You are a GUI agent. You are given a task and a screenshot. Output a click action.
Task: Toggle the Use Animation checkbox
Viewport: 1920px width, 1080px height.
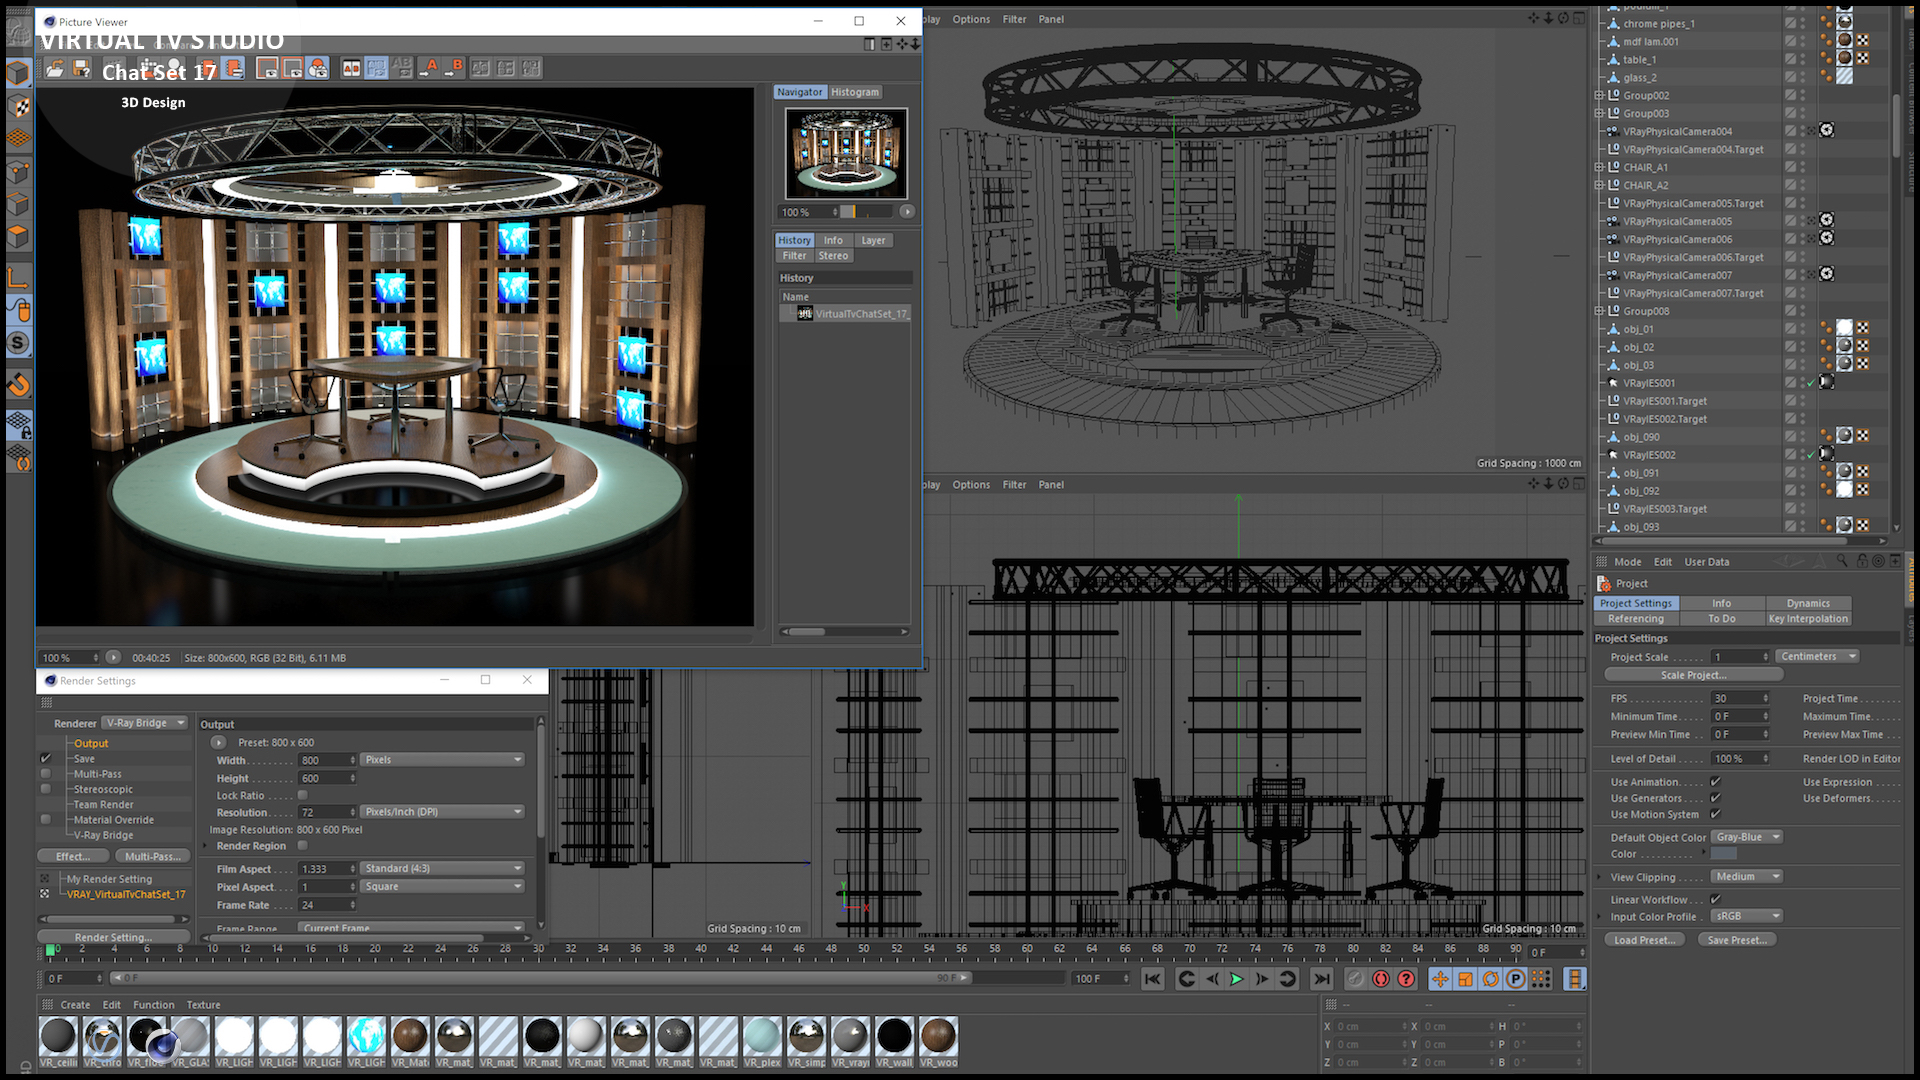(1716, 782)
